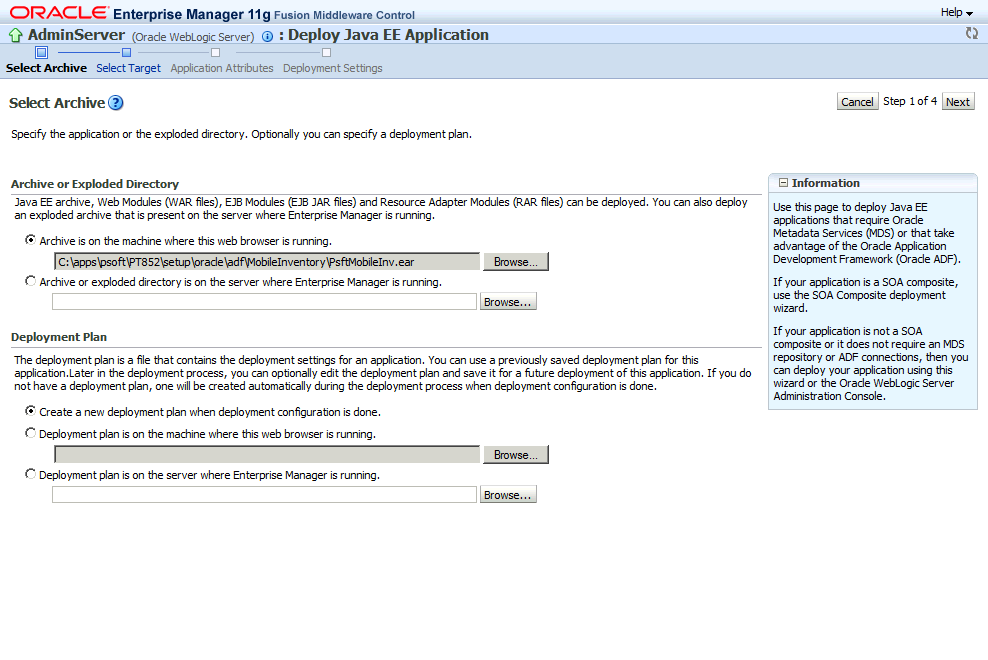The height and width of the screenshot is (660, 988).
Task: Click the 'Archive or Exploded Directory' section heading
Action: click(95, 184)
